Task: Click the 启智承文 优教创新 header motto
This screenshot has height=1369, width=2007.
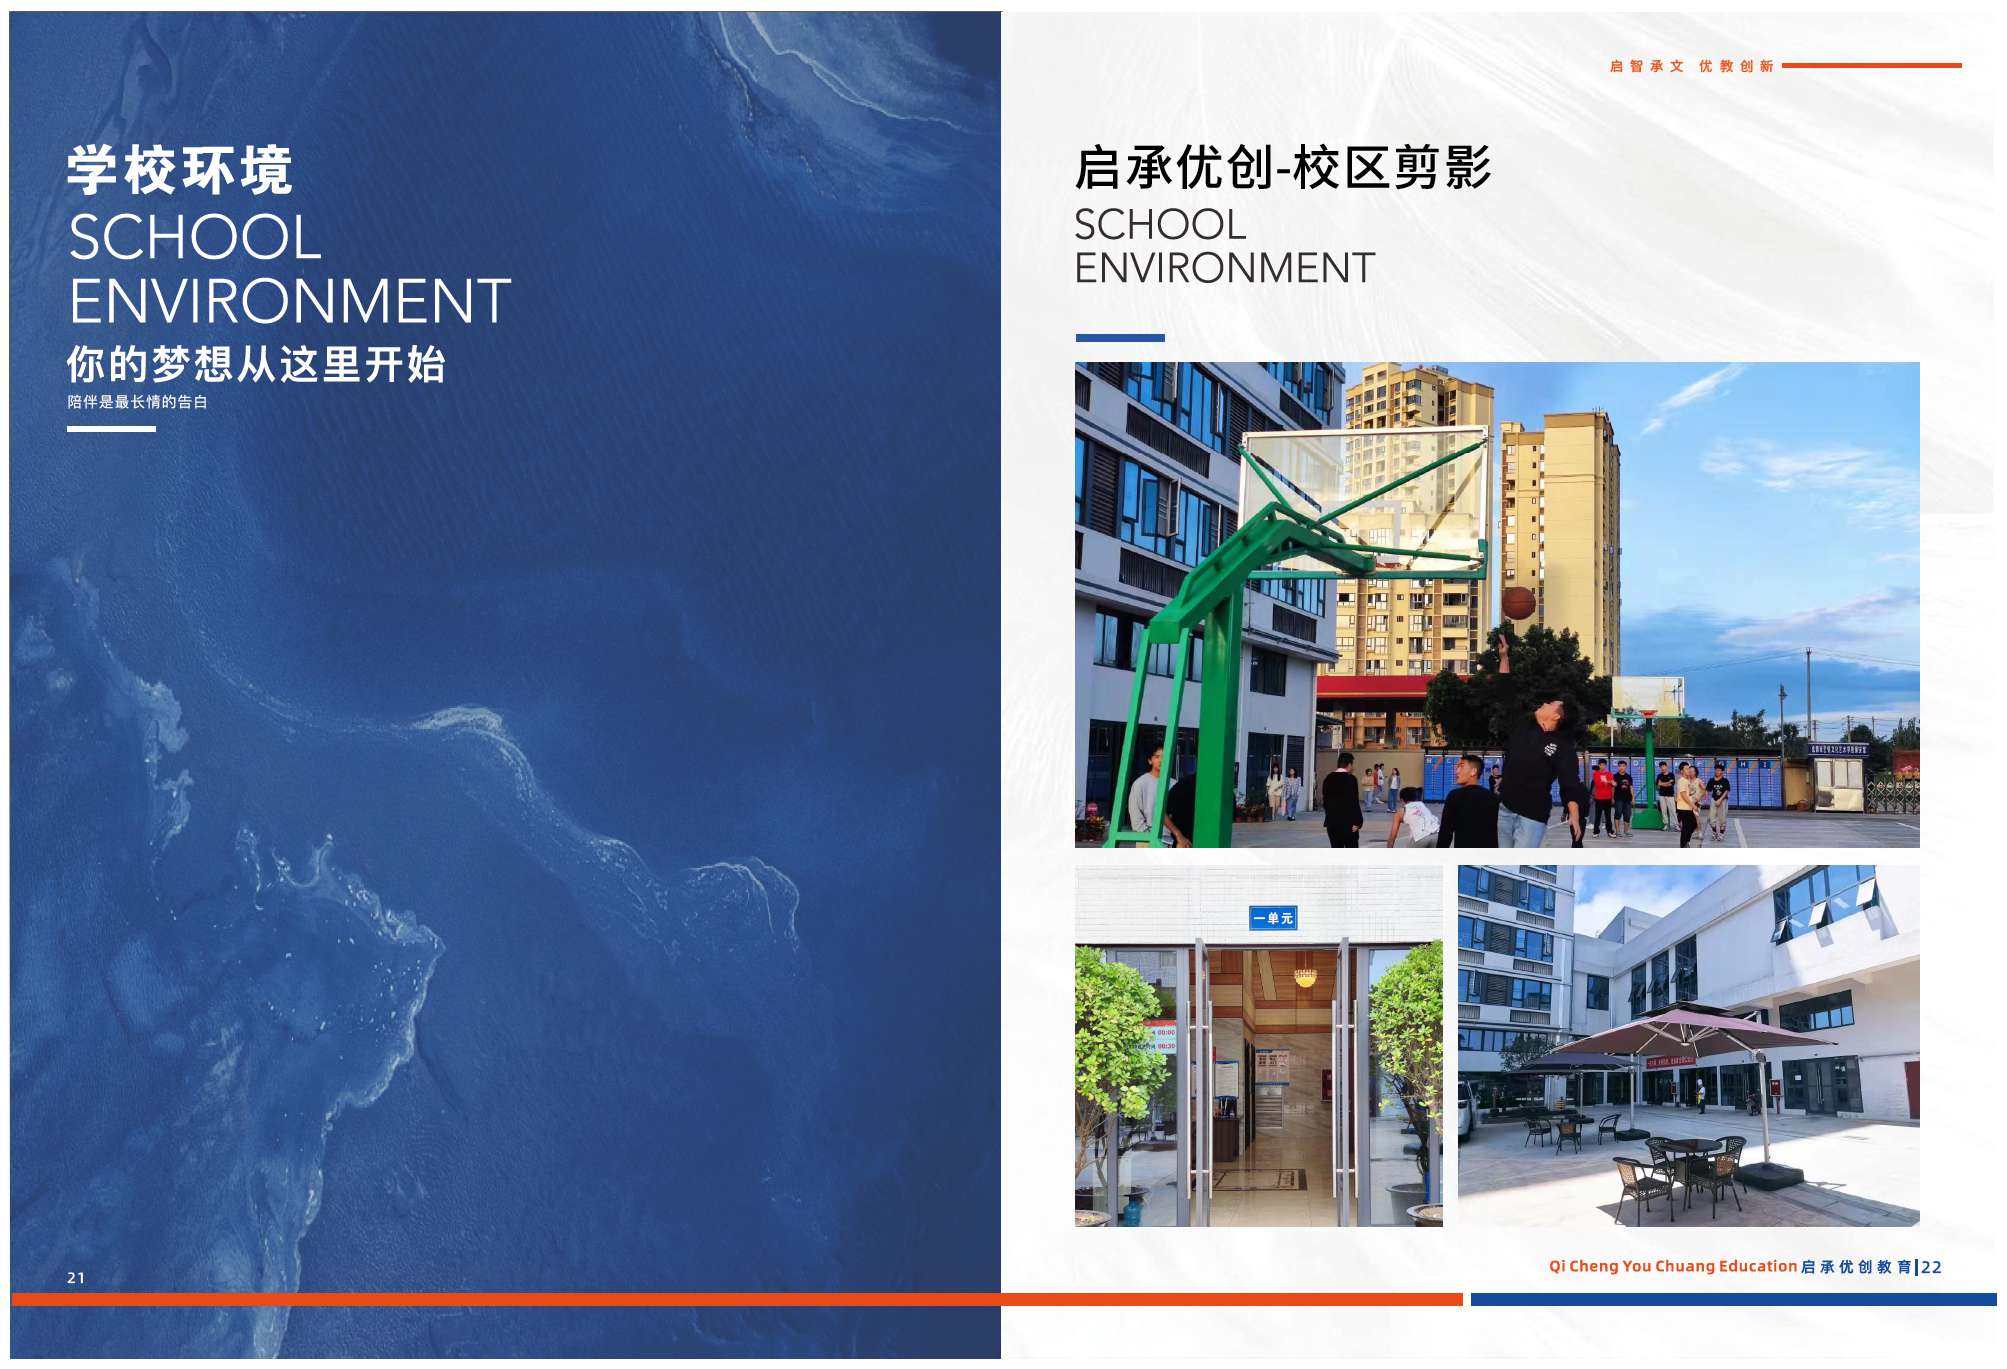Action: (x=1691, y=66)
